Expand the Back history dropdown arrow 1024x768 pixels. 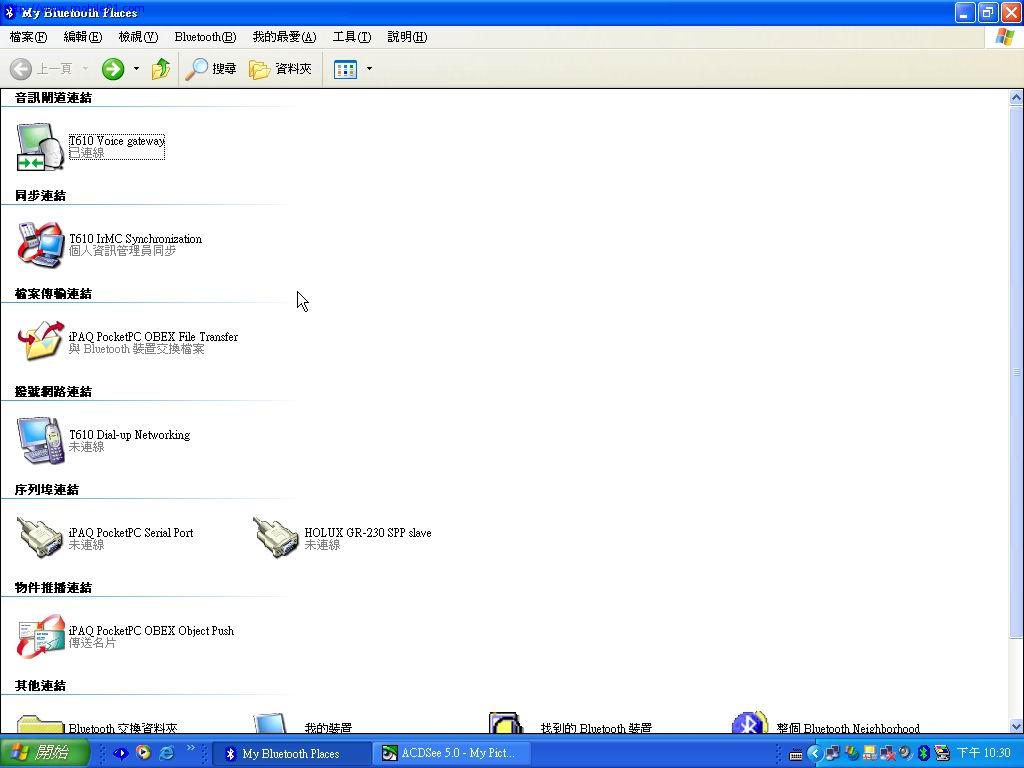pos(85,69)
